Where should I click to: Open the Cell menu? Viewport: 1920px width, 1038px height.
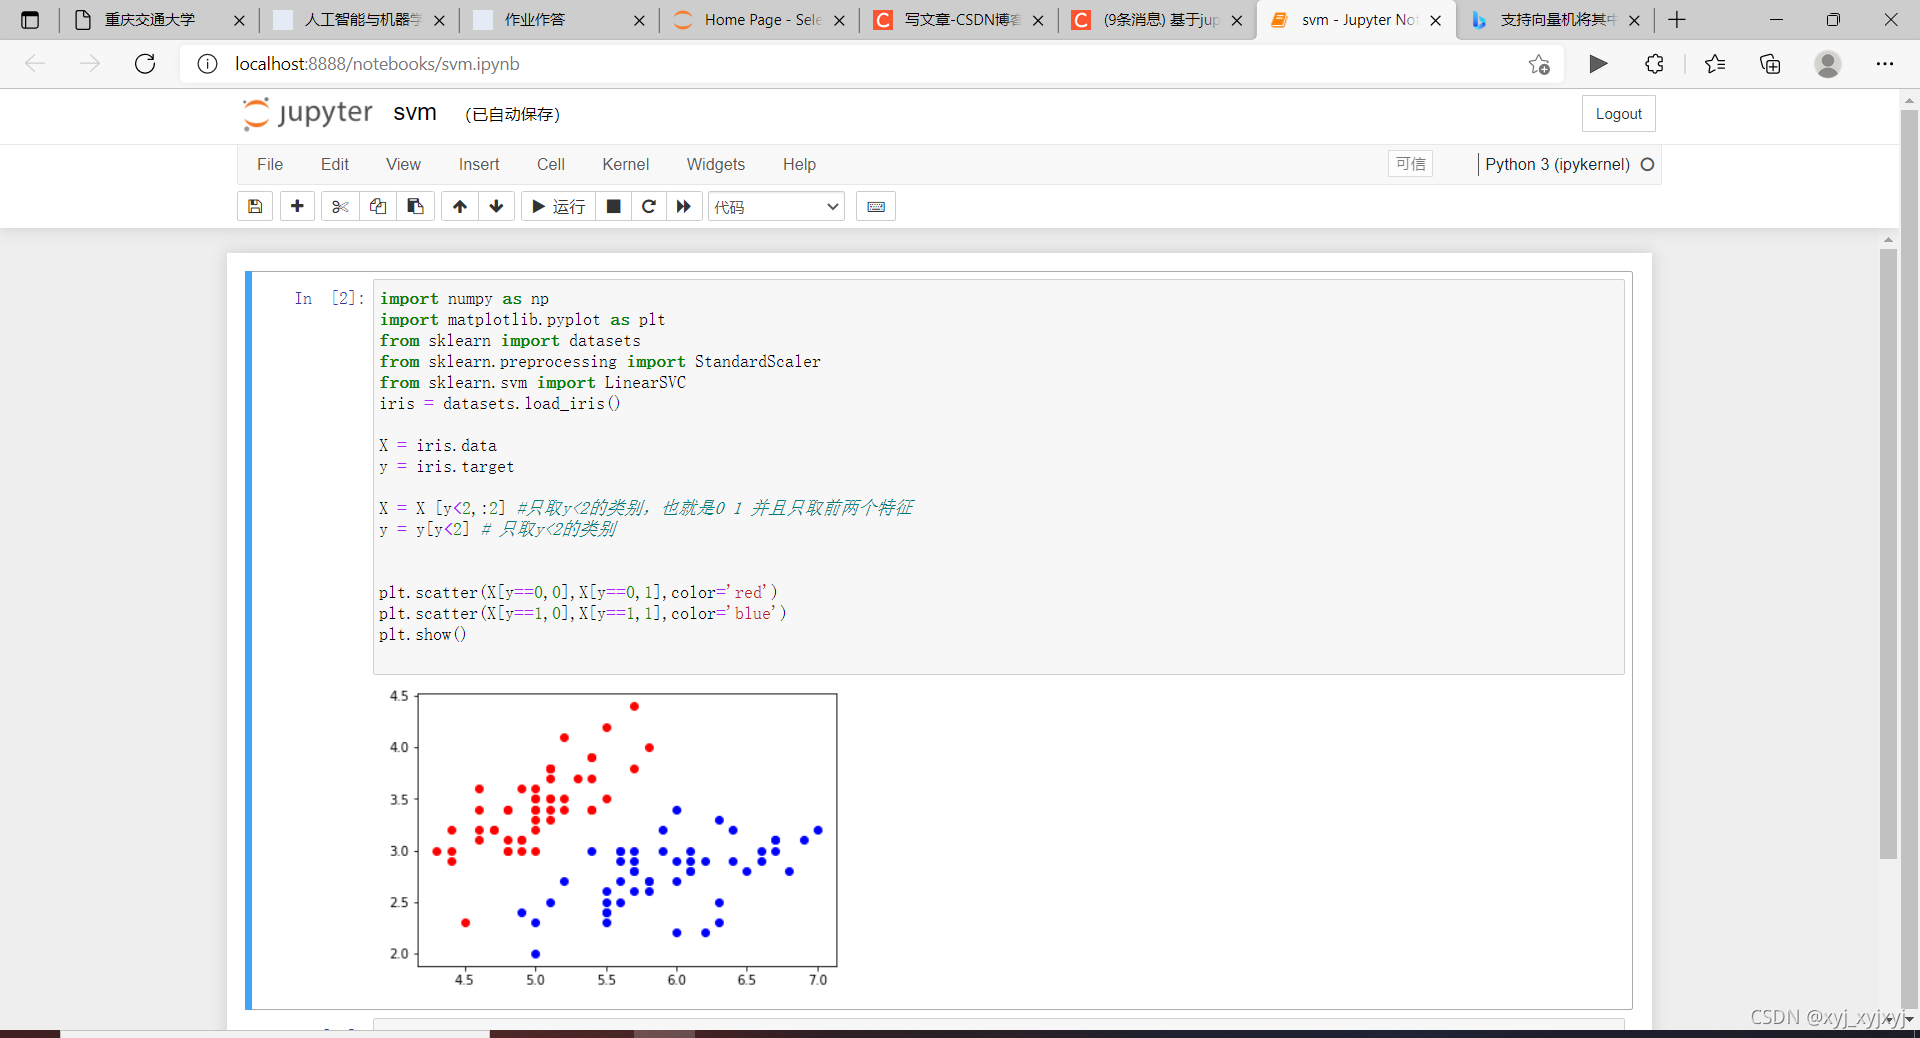[551, 164]
